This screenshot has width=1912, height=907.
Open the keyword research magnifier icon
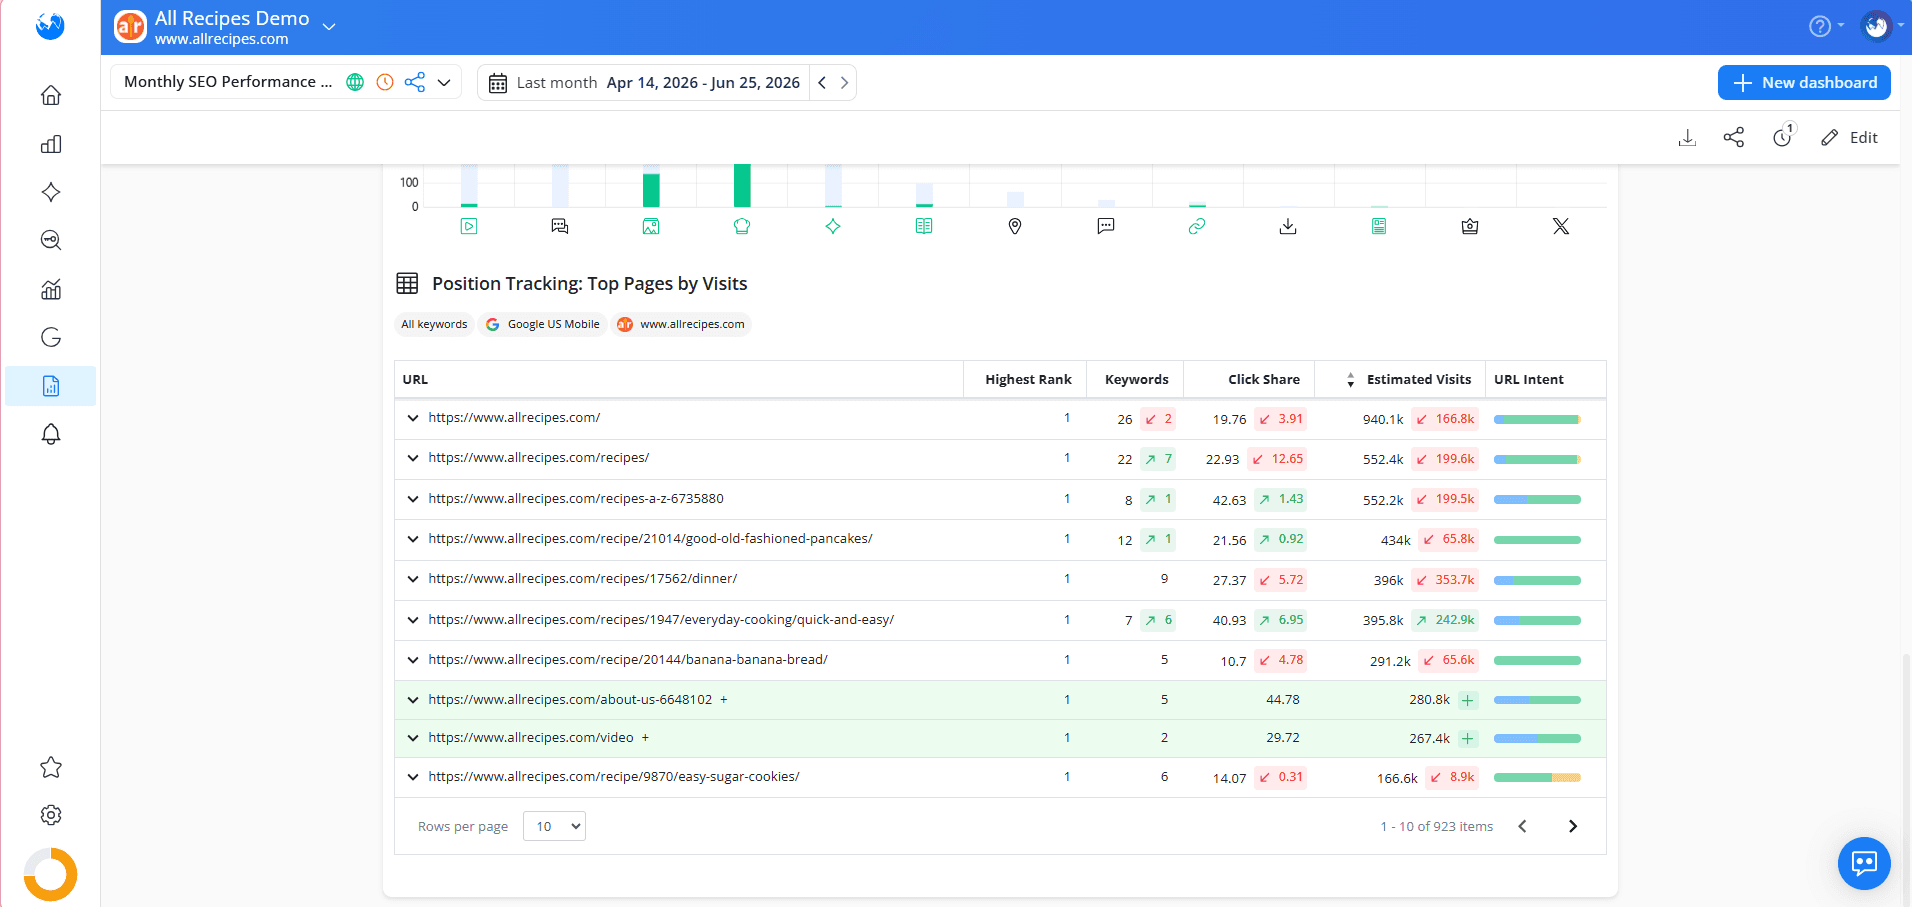51,240
